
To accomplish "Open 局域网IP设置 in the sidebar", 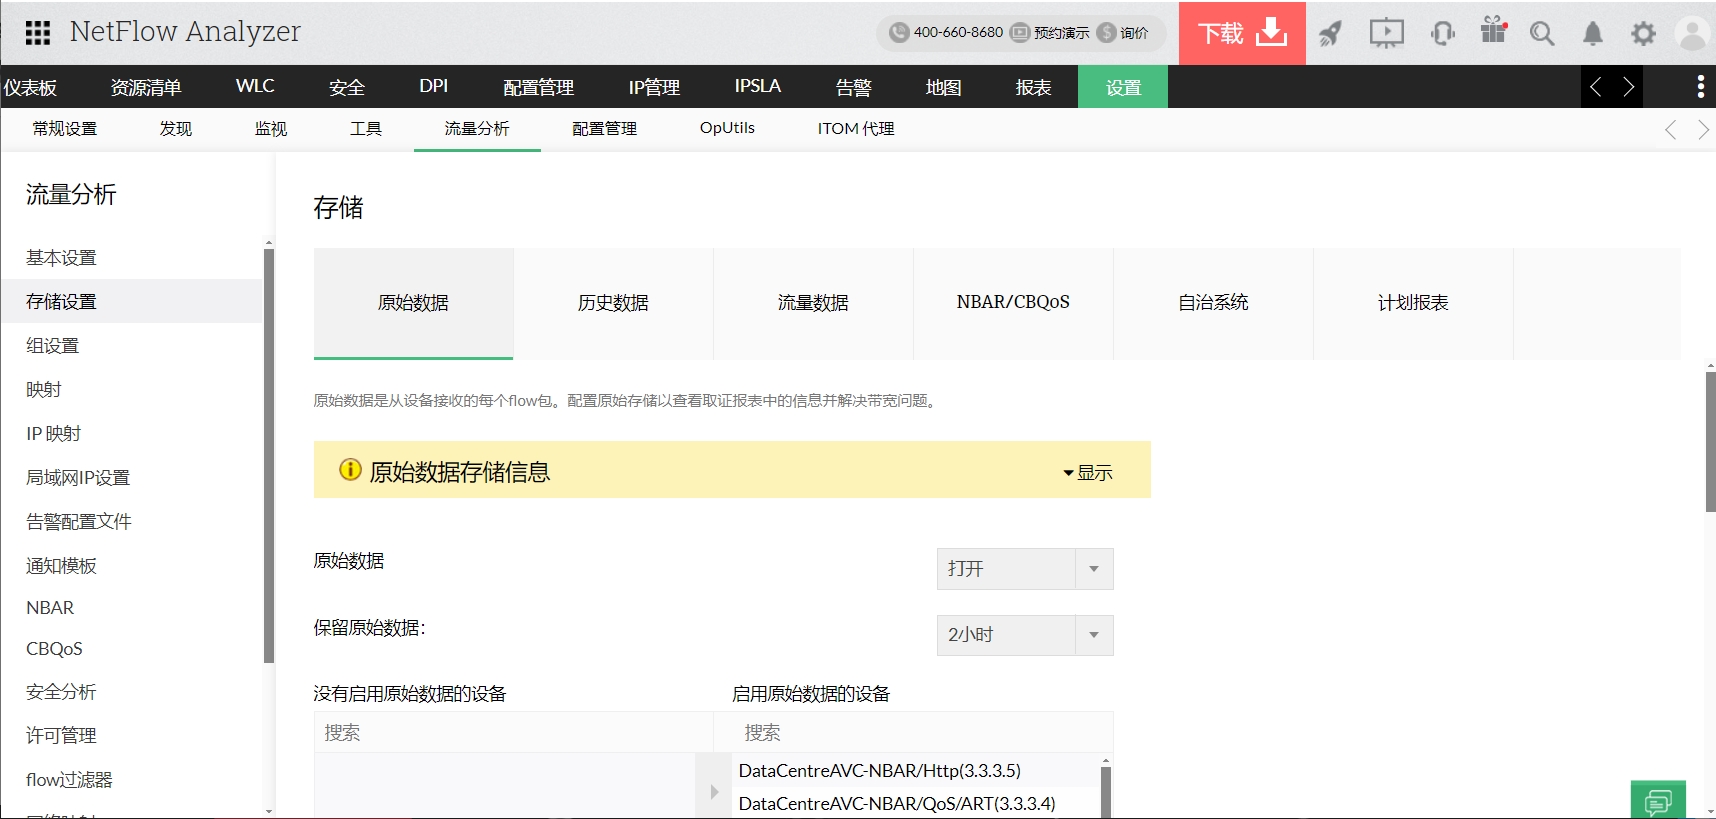I will click(78, 478).
